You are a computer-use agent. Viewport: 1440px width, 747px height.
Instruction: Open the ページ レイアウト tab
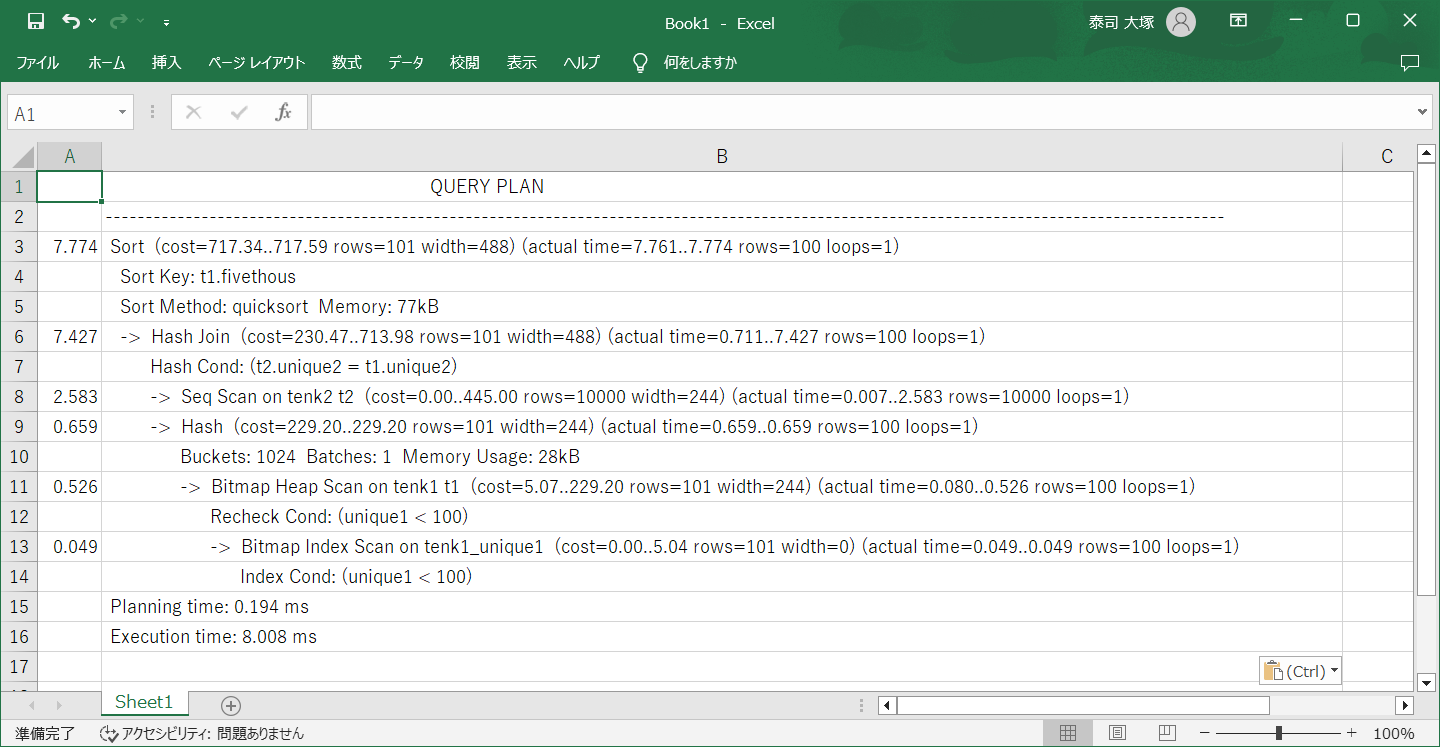(257, 63)
